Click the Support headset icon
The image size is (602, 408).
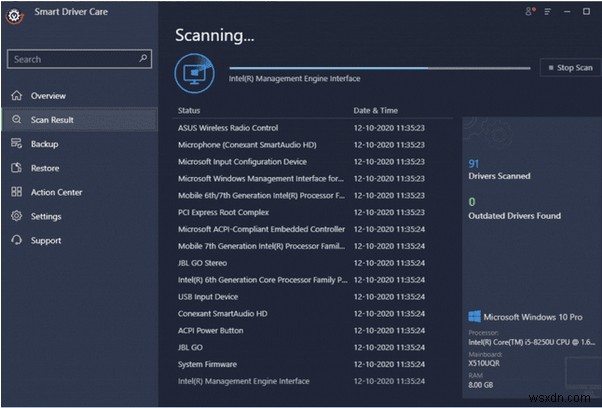click(17, 240)
